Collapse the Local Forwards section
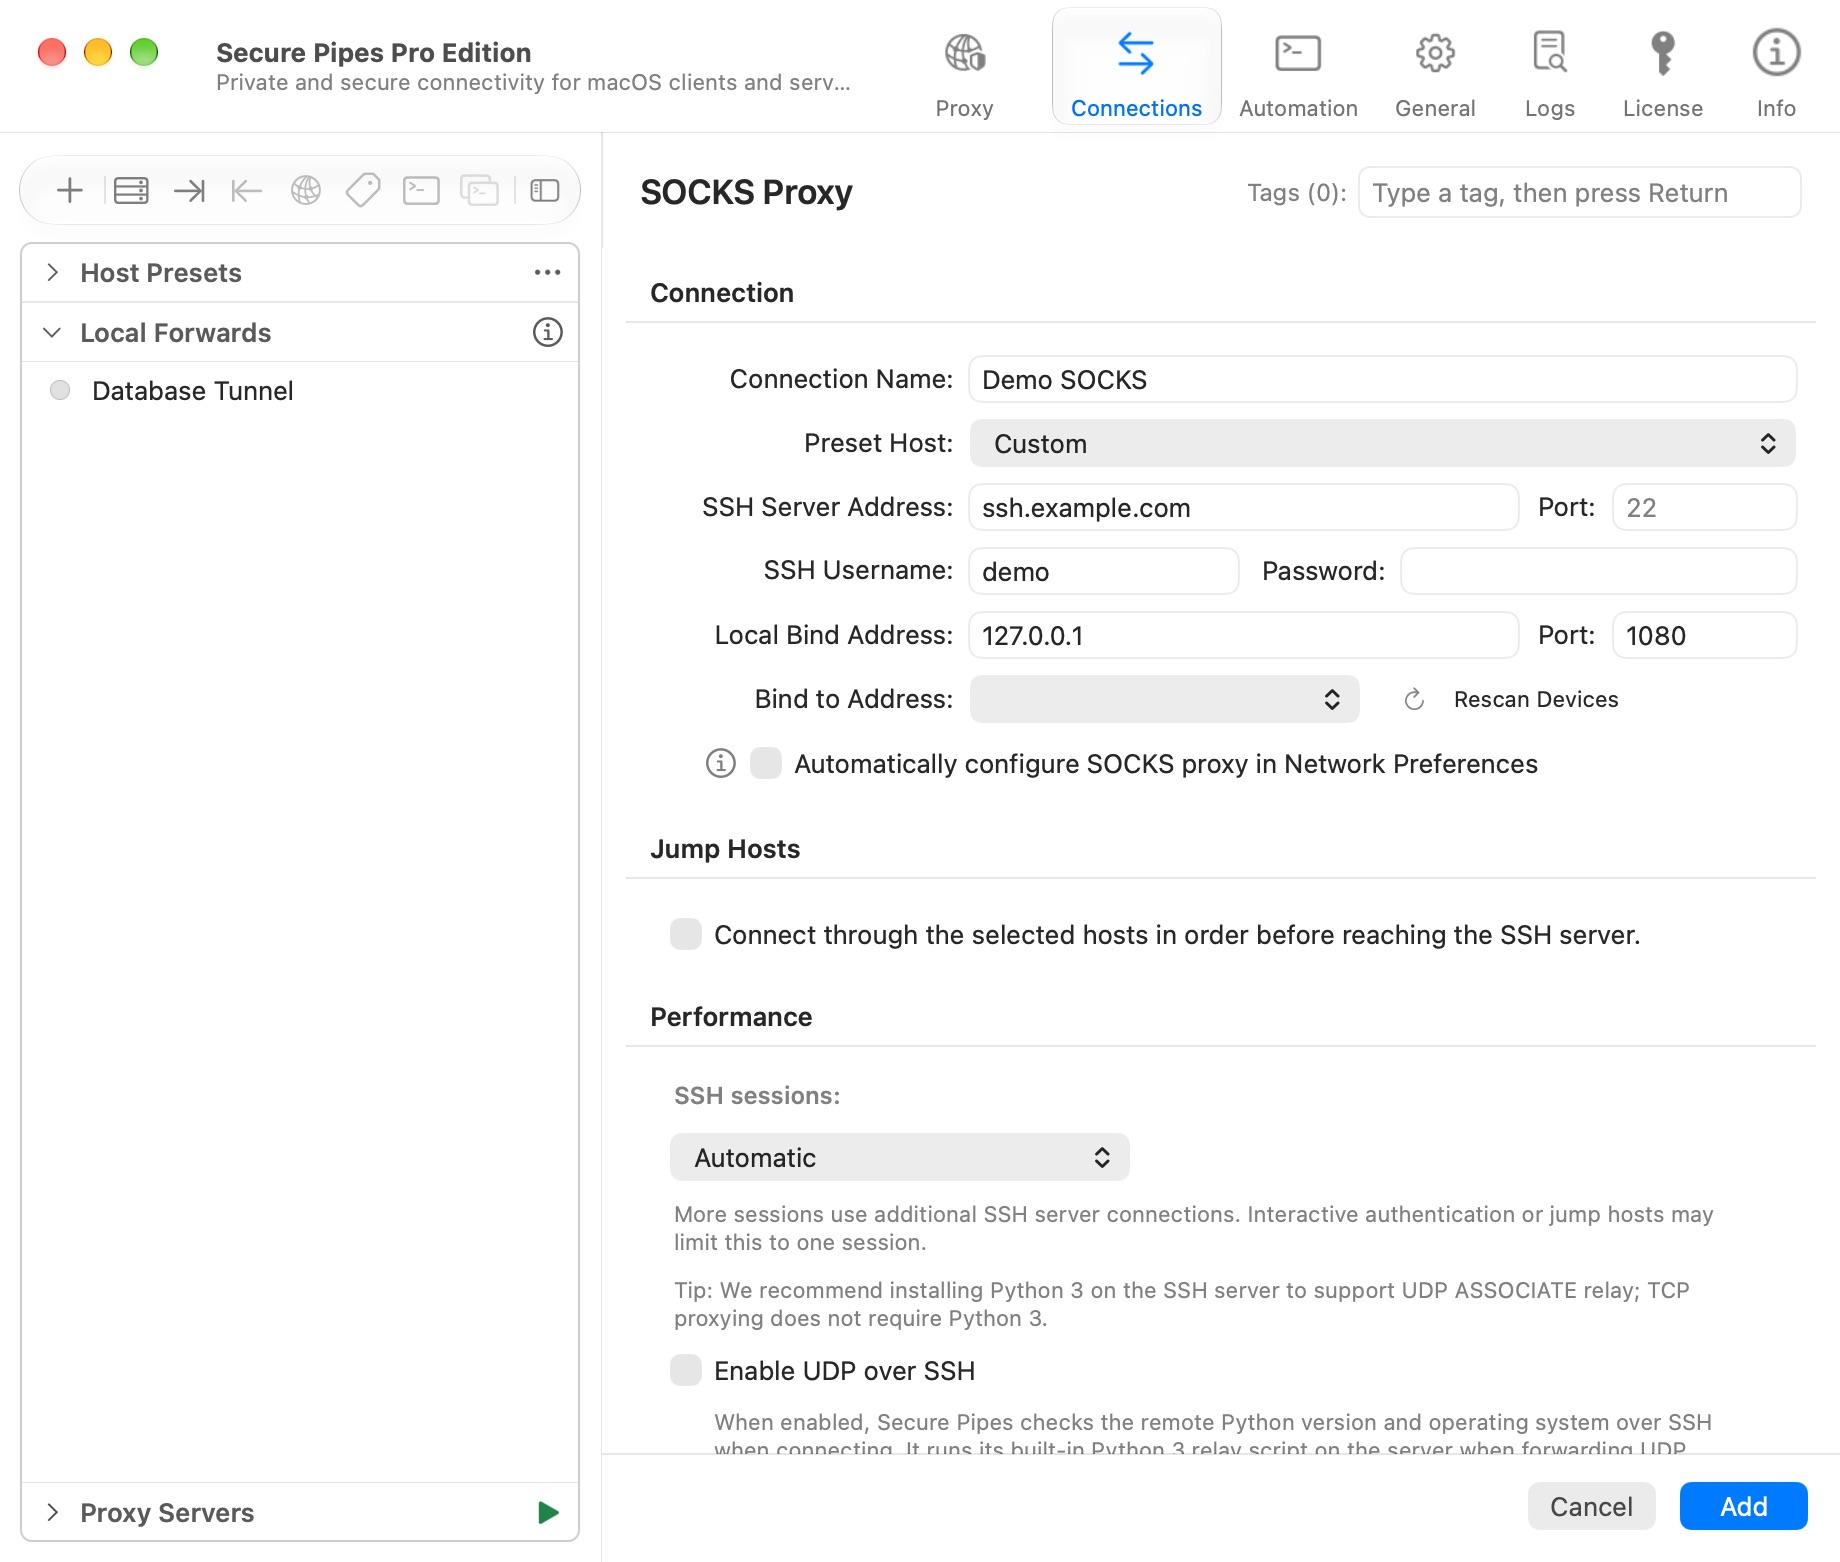The height and width of the screenshot is (1562, 1840). point(53,332)
